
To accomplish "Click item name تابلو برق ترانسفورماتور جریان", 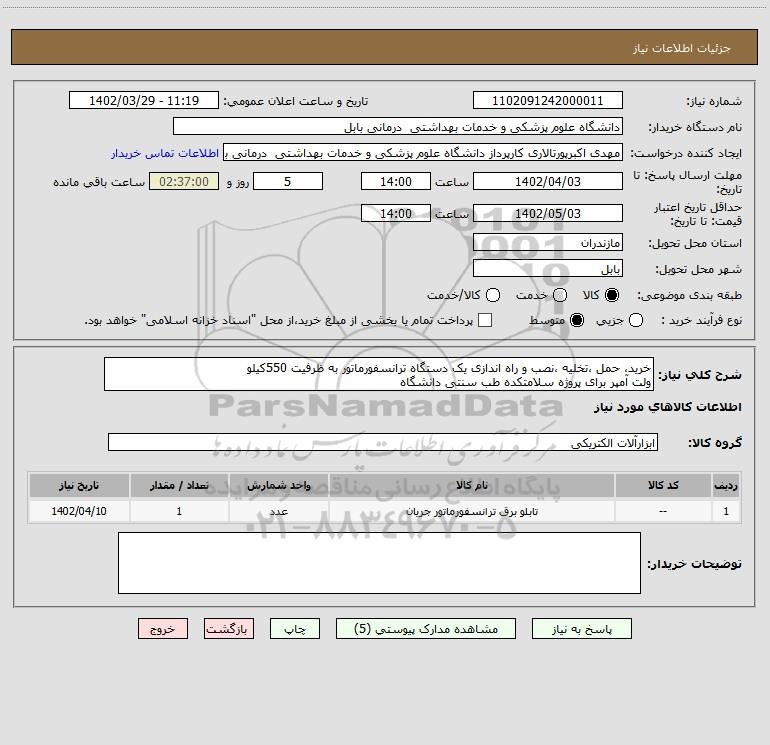I will click(x=472, y=512).
